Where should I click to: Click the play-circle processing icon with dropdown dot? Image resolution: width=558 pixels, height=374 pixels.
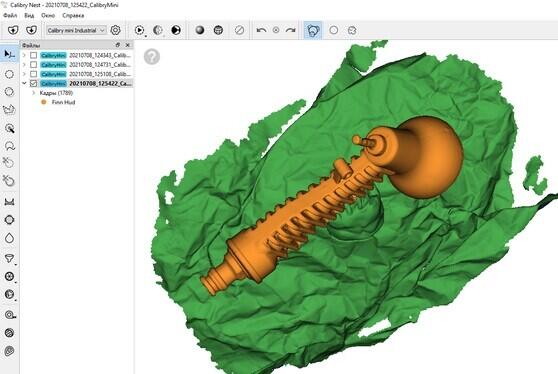pyautogui.click(x=140, y=30)
